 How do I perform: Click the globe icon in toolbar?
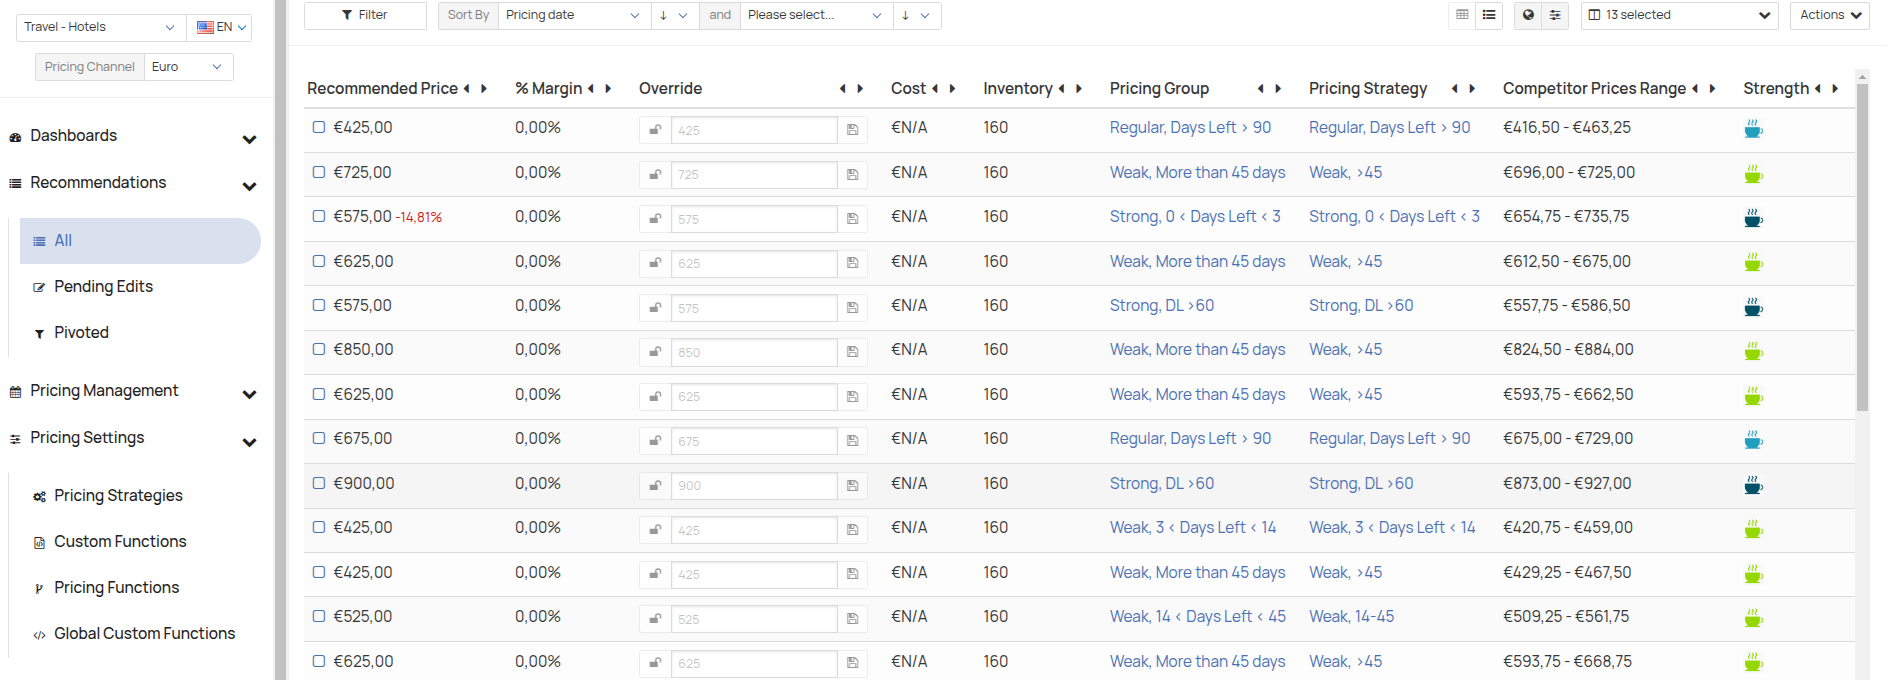point(1528,15)
